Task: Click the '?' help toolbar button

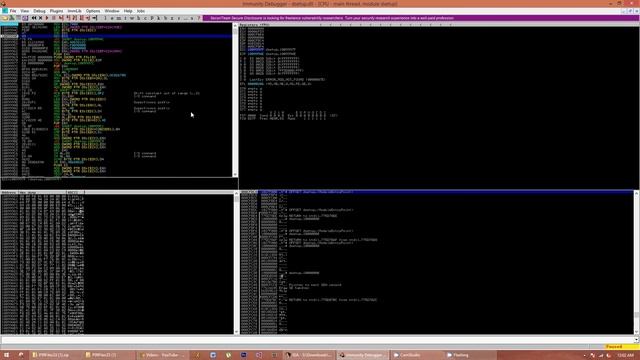Action: pos(199,18)
